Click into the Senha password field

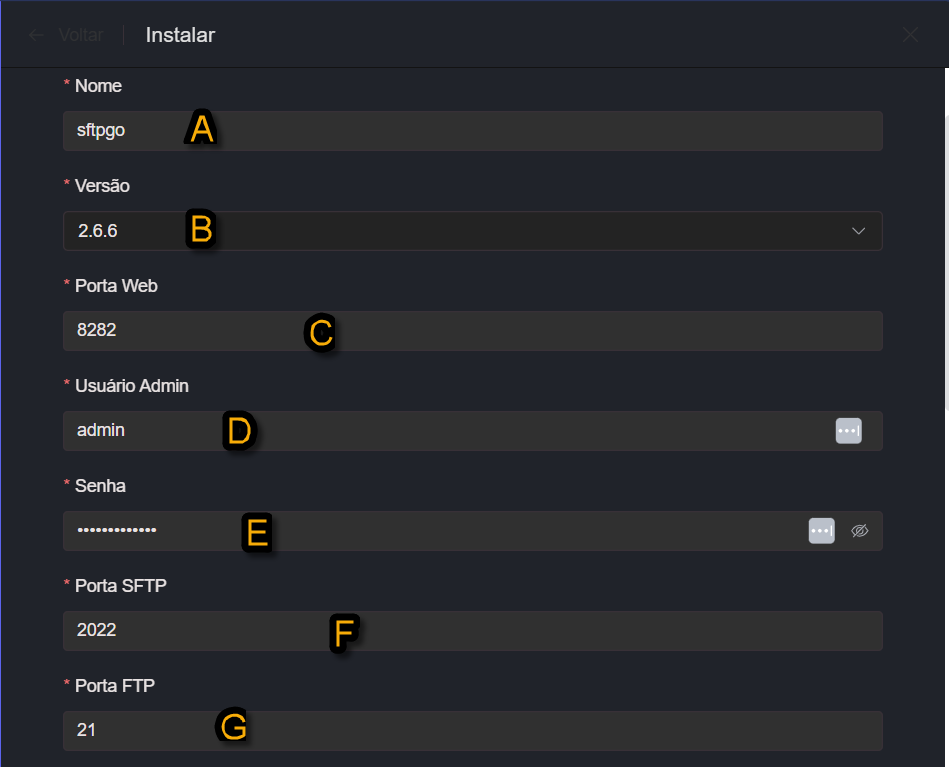pos(430,530)
